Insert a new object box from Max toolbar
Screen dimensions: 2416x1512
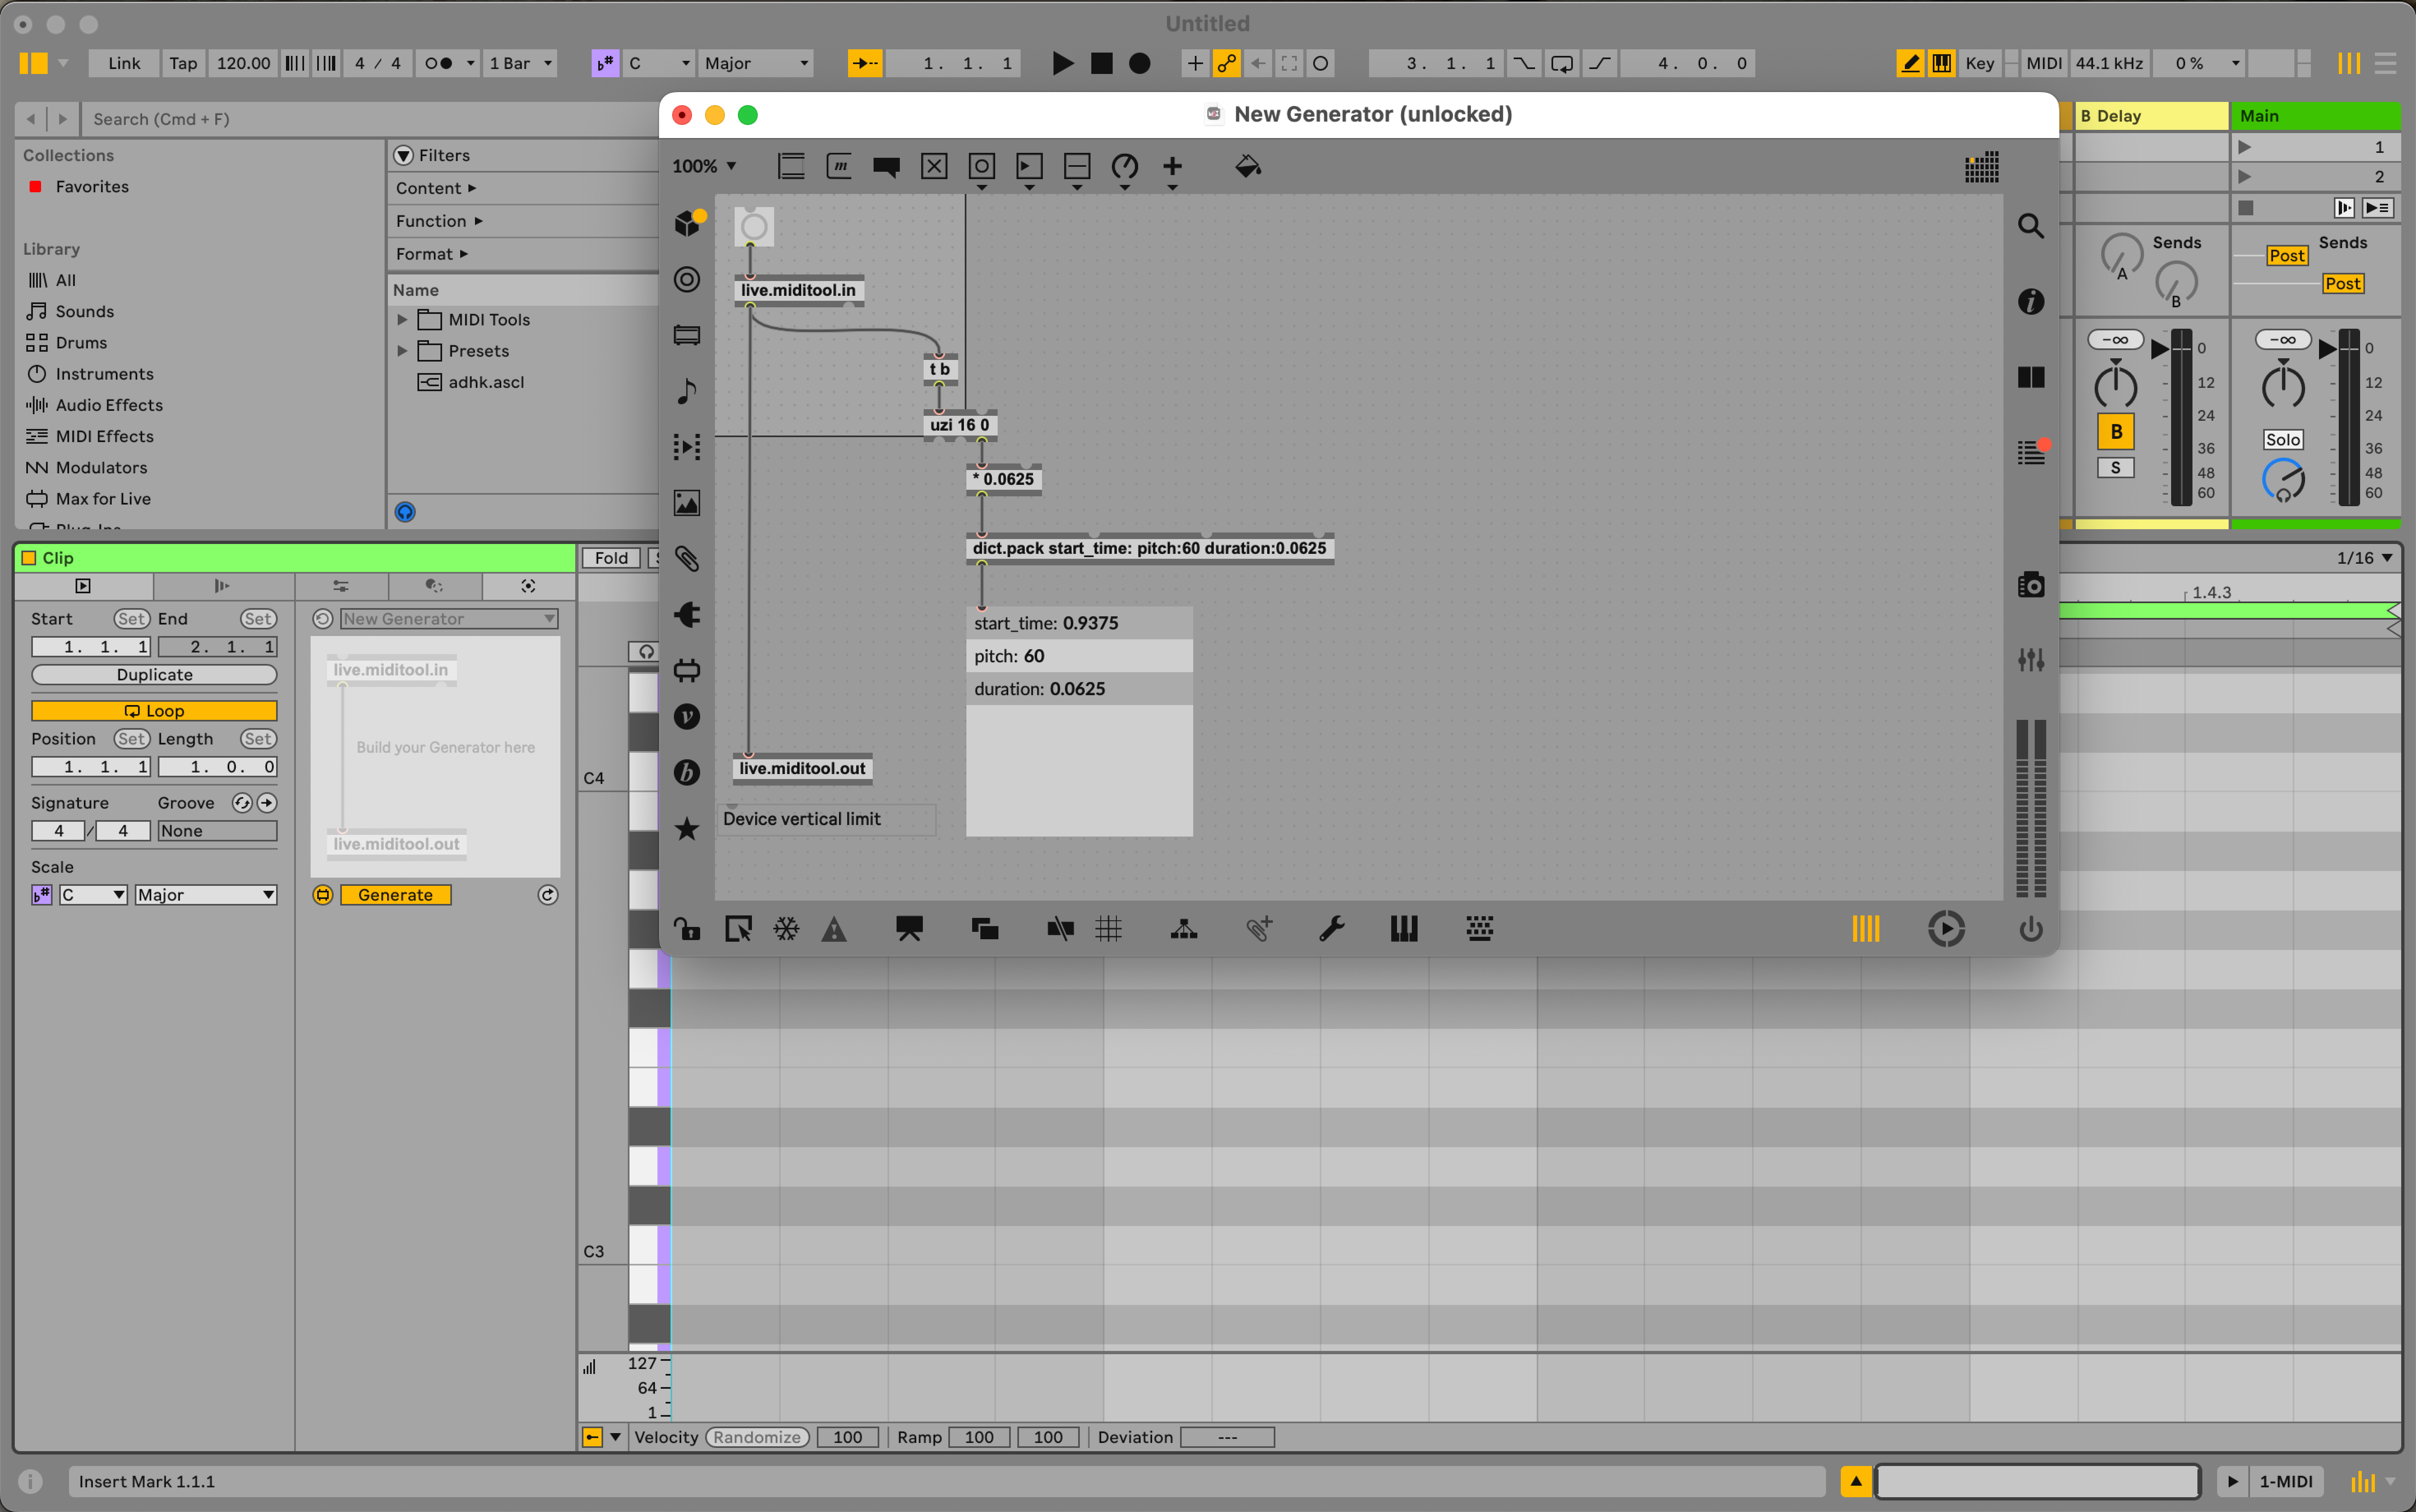(x=791, y=166)
